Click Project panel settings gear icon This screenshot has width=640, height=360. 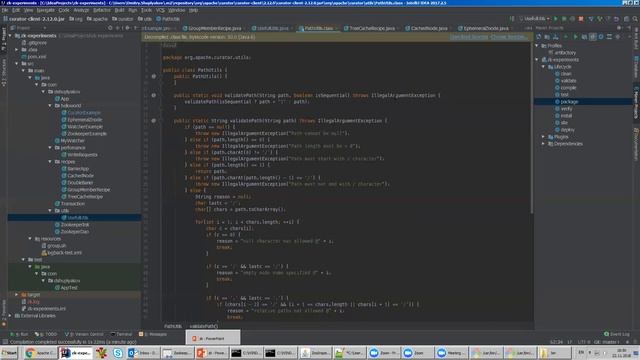tap(127, 28)
